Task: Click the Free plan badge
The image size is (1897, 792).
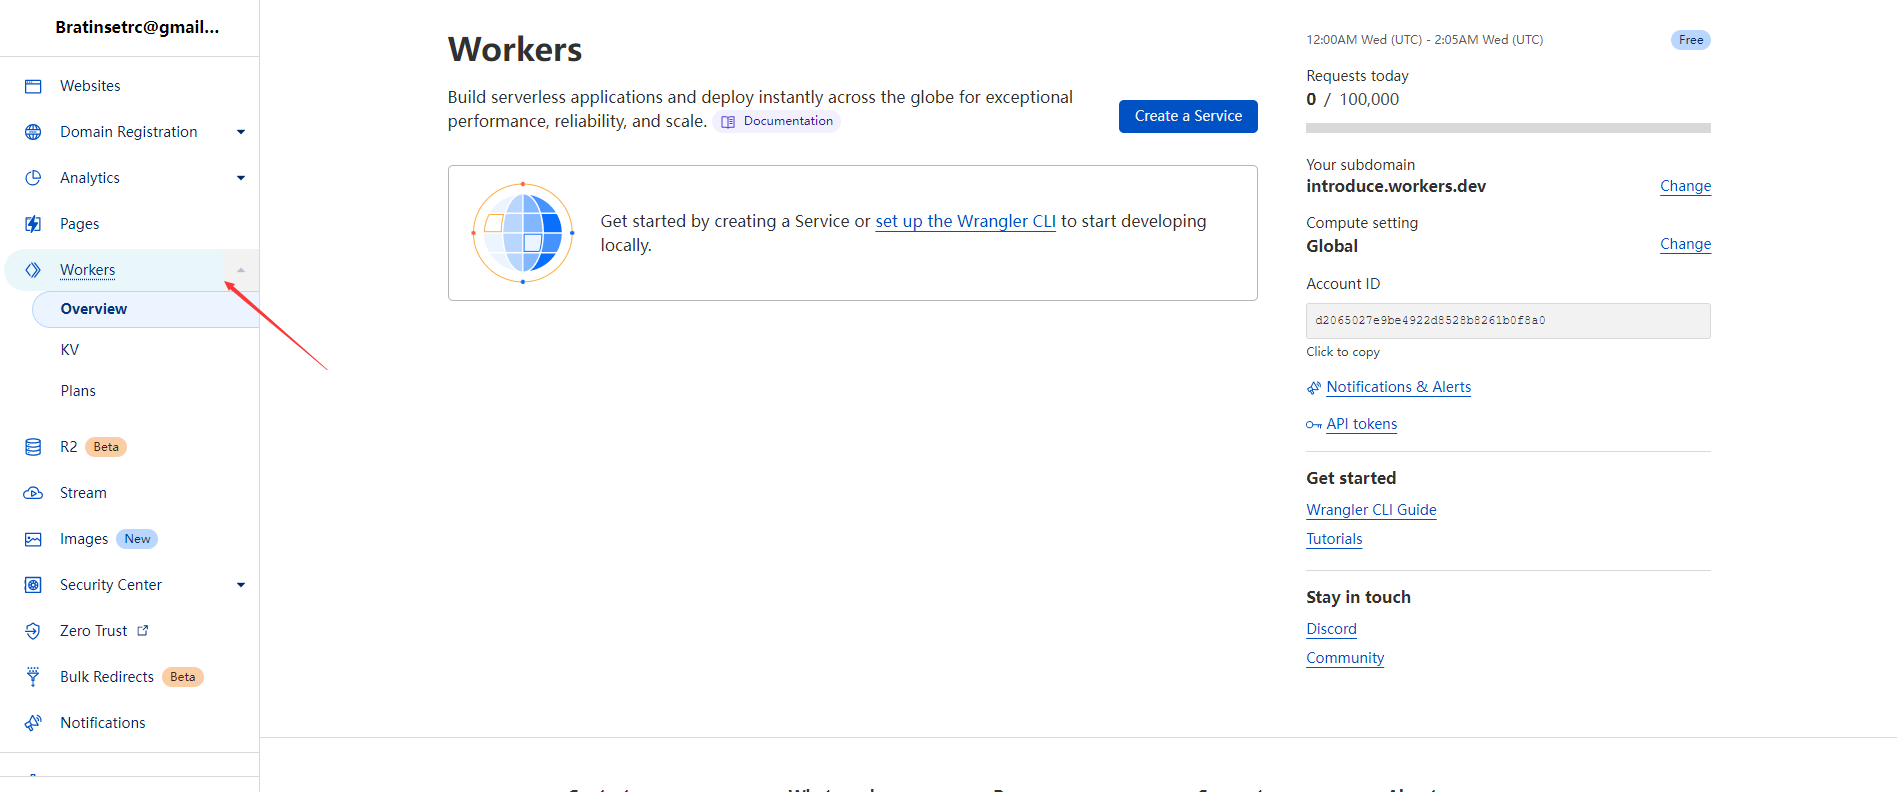Action: 1690,40
